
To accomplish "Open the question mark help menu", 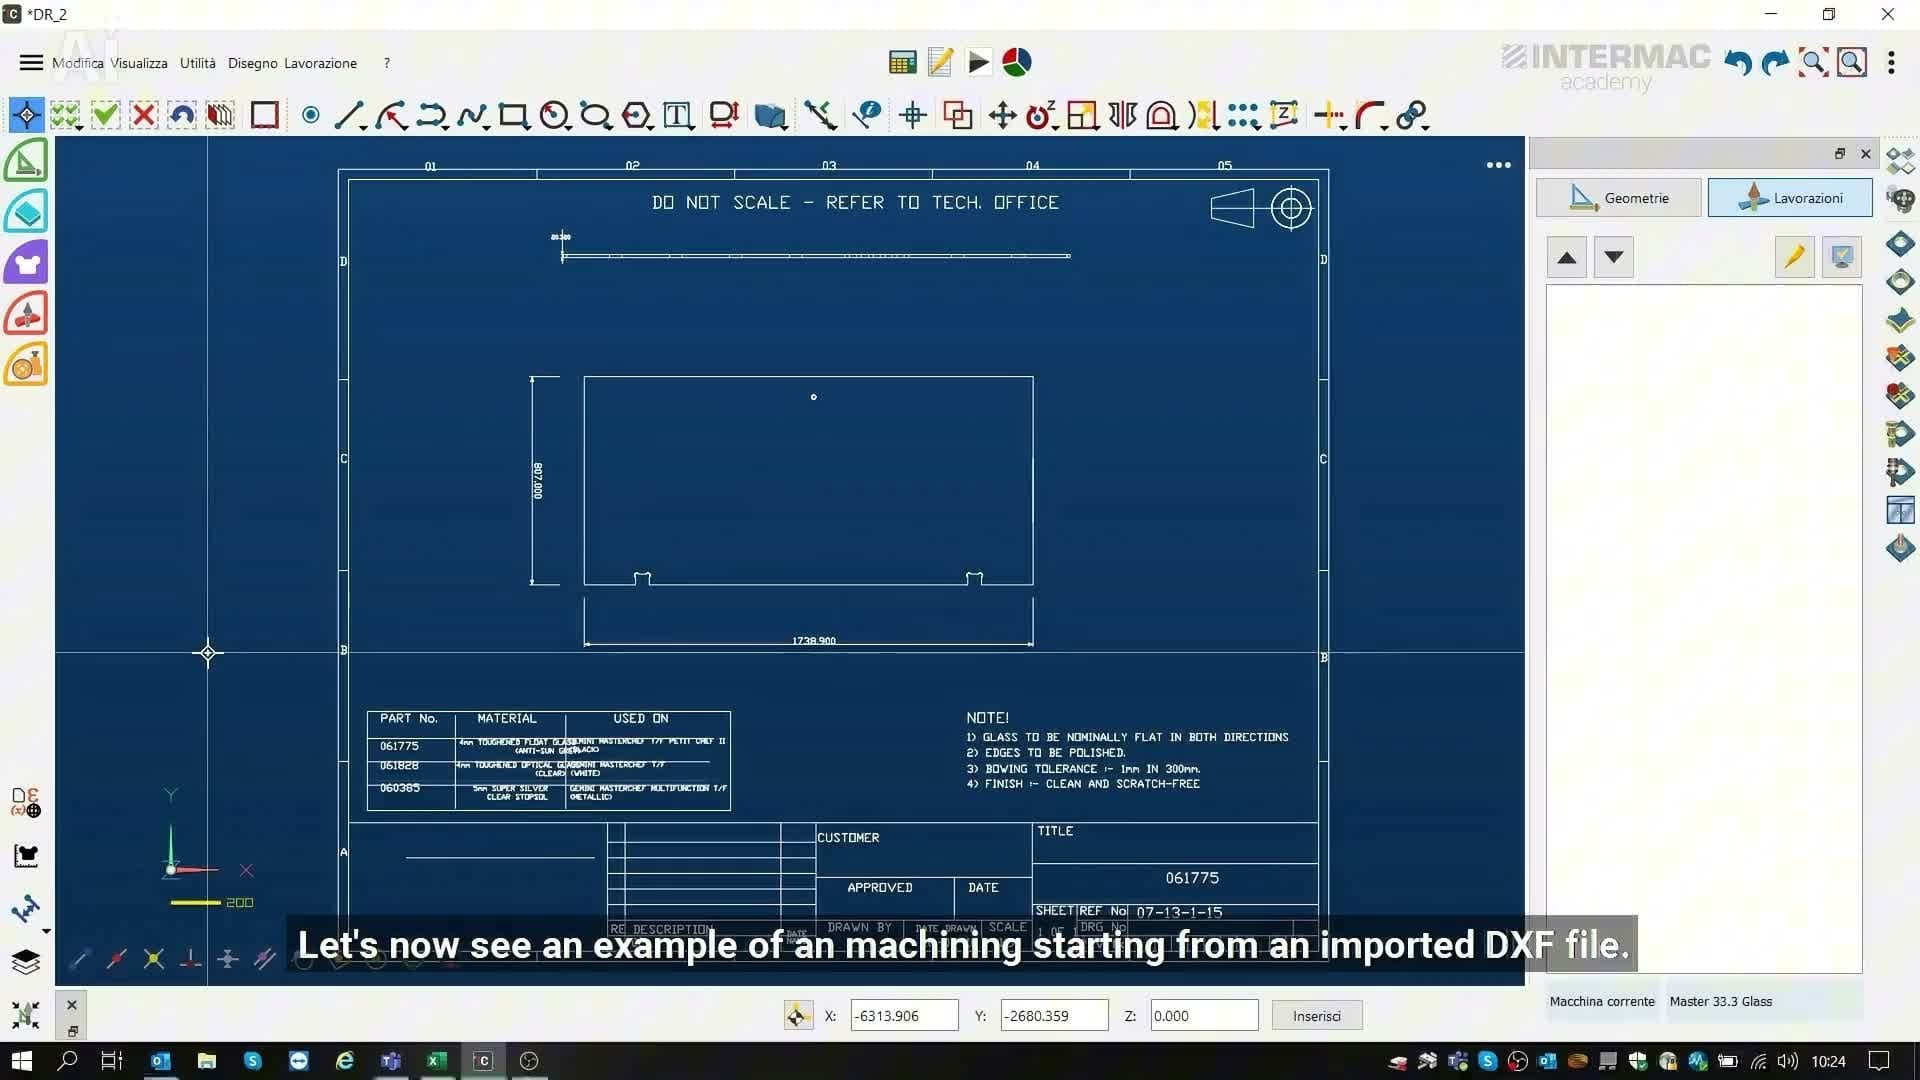I will pos(387,63).
